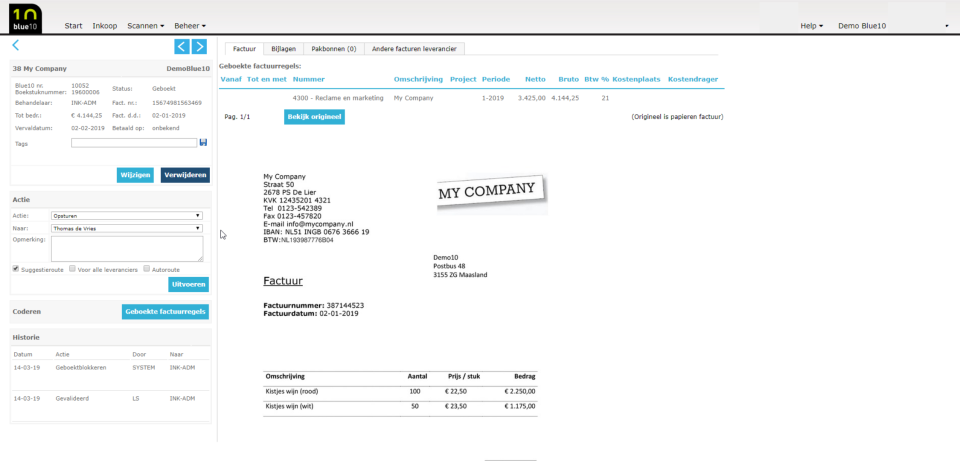
Task: Click the Blue10 logo icon
Action: [26, 18]
